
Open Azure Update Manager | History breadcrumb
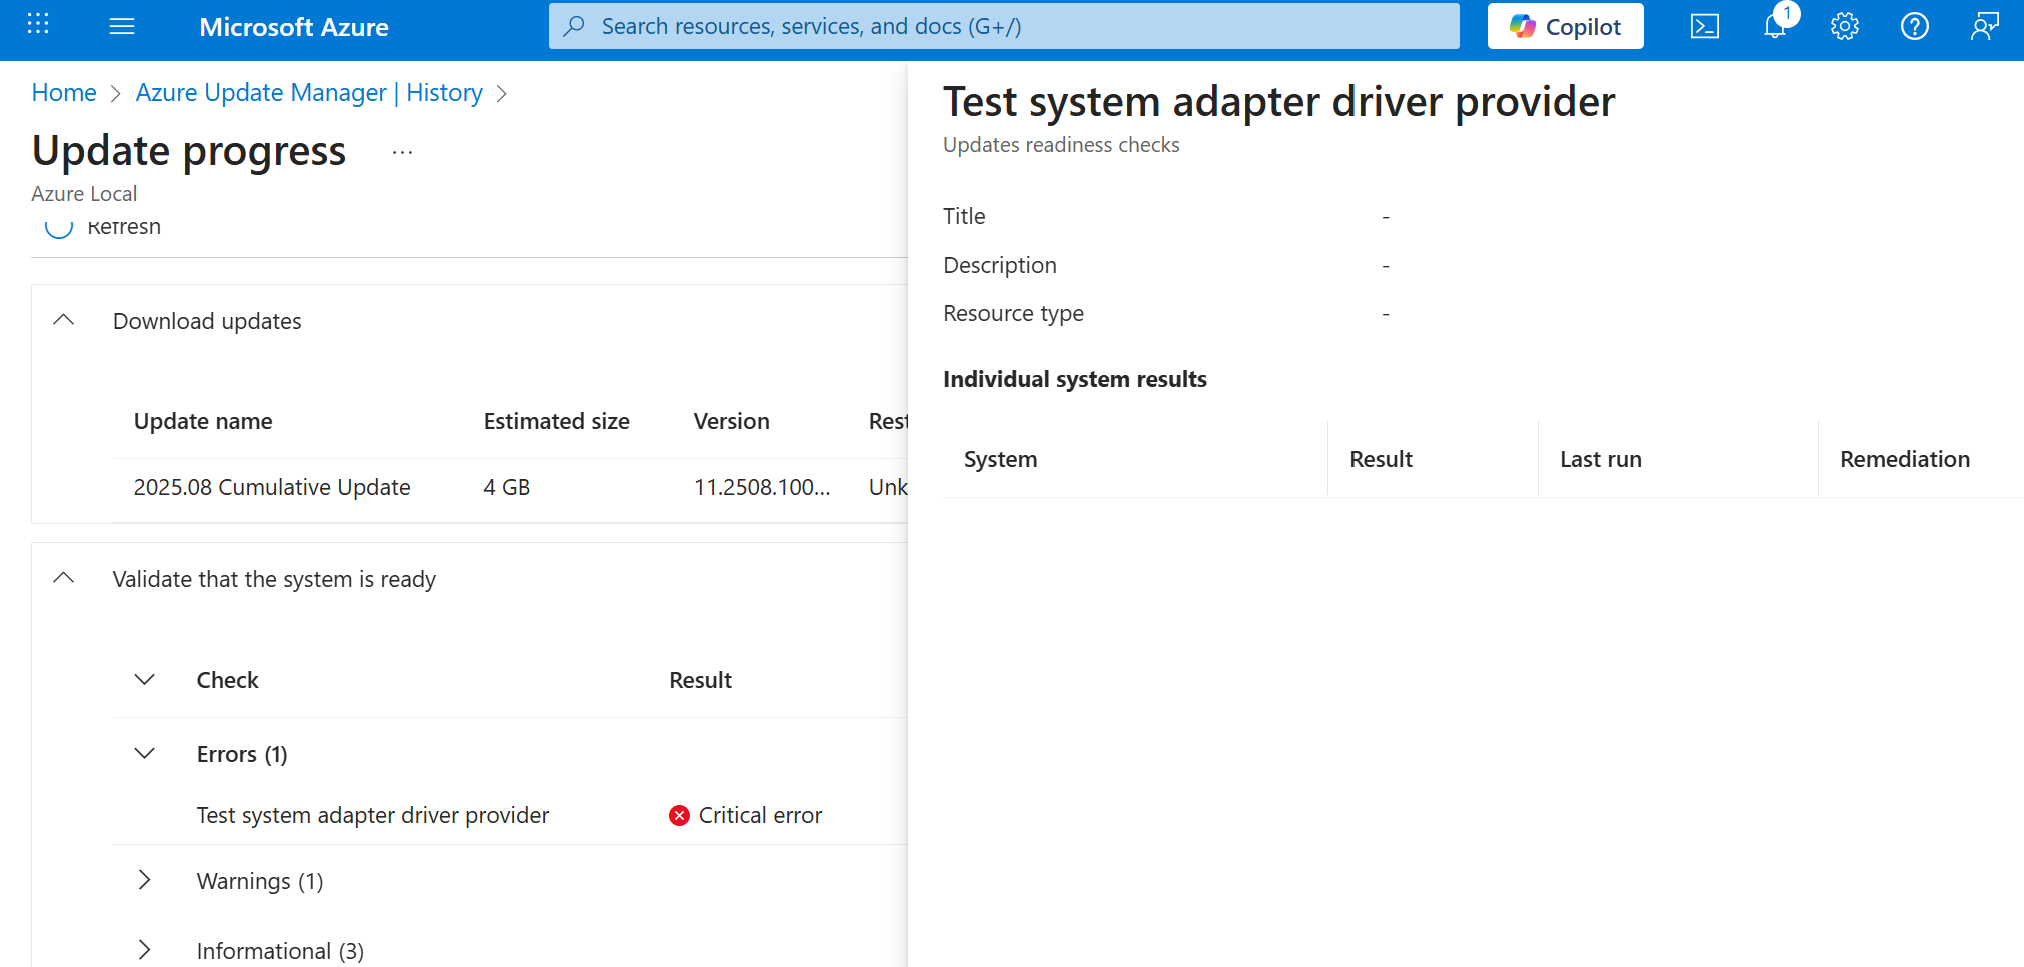pos(309,93)
